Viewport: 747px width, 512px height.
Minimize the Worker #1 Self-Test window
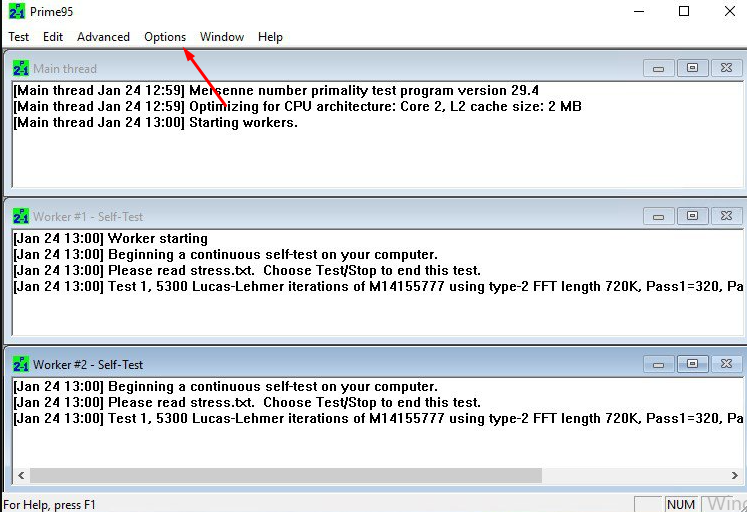click(658, 217)
